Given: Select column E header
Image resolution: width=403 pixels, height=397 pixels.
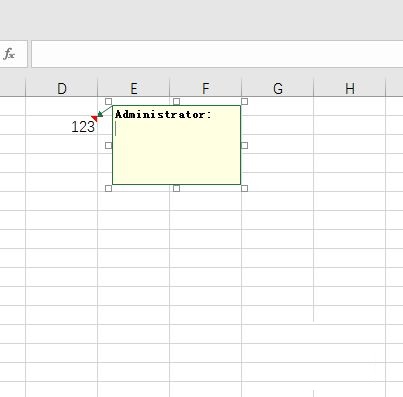Looking at the screenshot, I should pyautogui.click(x=134, y=88).
